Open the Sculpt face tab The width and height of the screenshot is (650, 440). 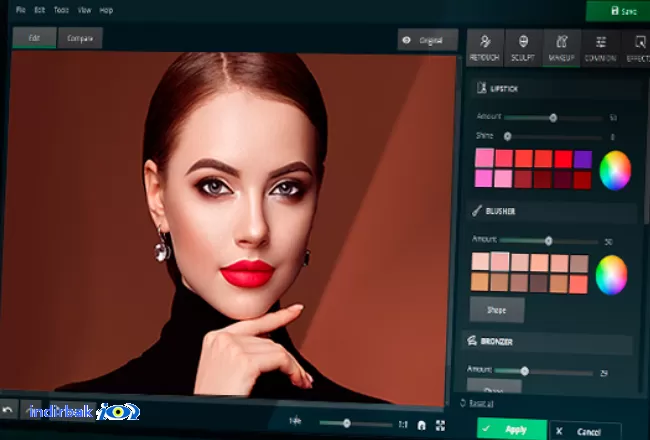(x=523, y=48)
